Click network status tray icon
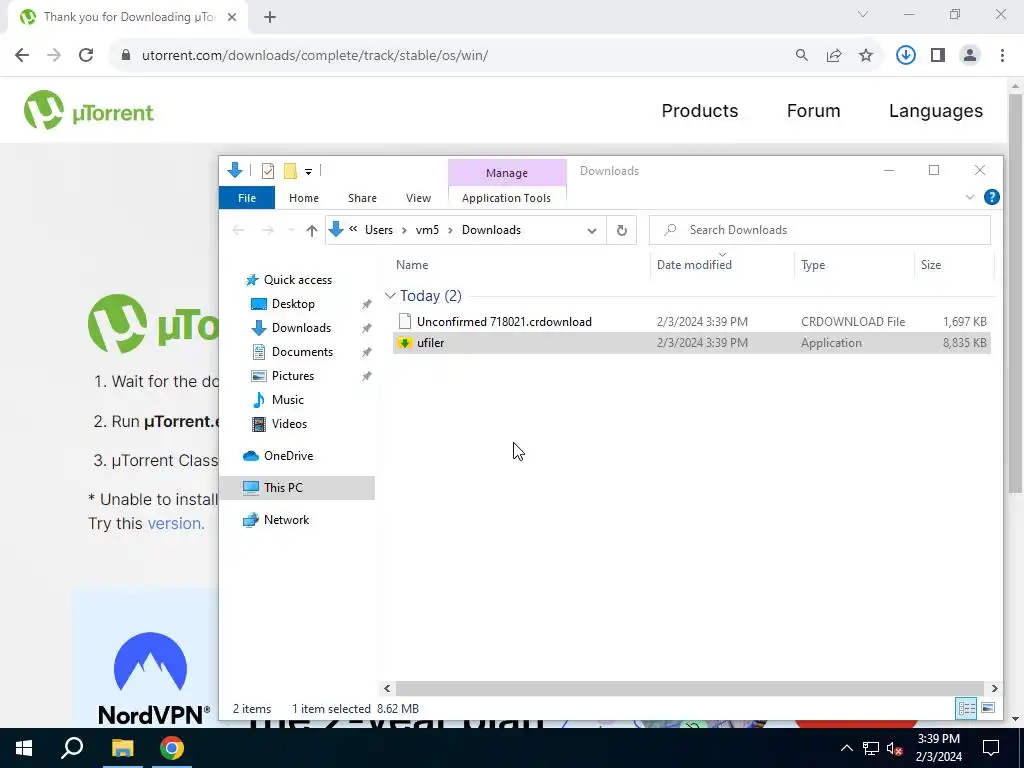 pyautogui.click(x=871, y=748)
